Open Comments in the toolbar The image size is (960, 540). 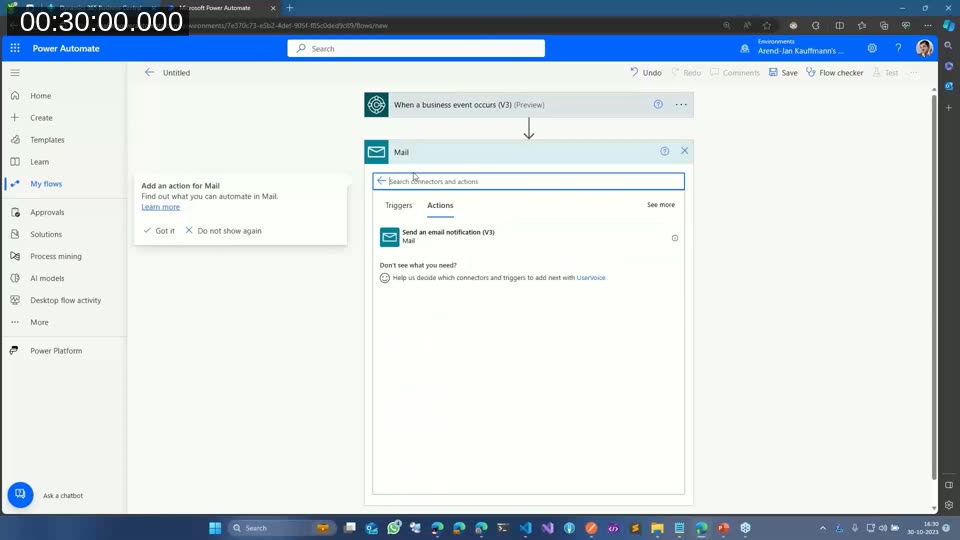(735, 72)
